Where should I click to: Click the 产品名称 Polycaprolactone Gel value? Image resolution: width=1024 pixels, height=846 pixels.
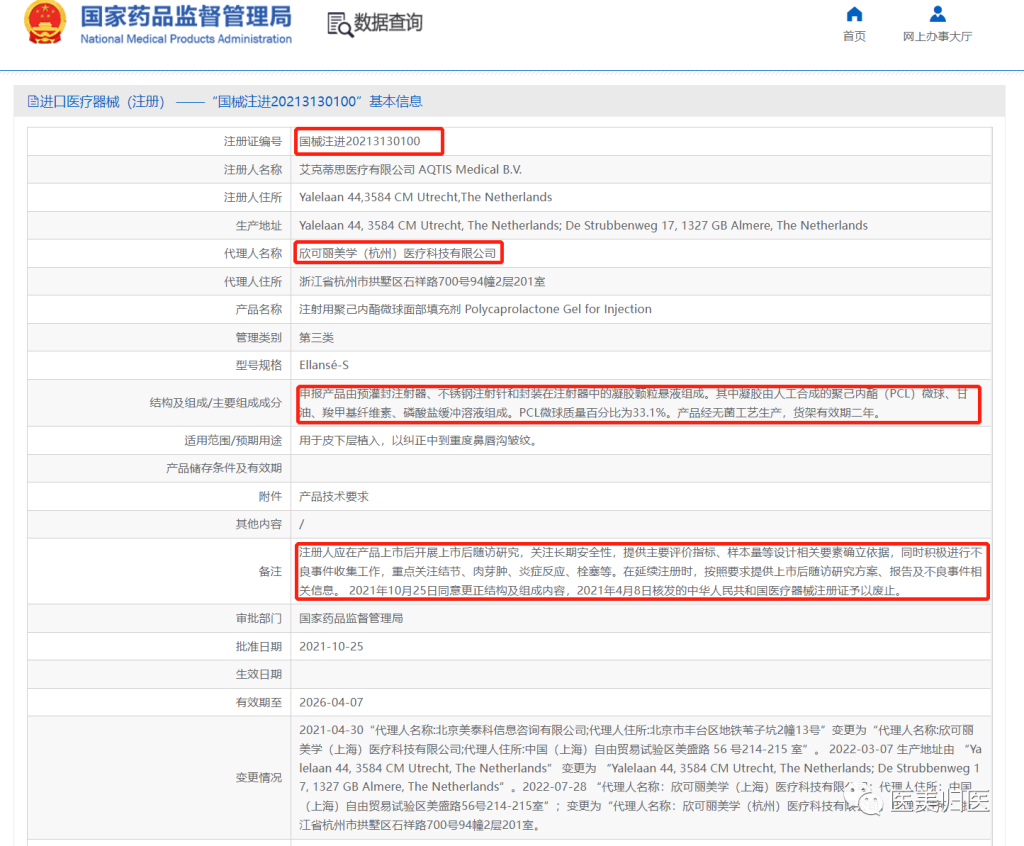pos(475,310)
